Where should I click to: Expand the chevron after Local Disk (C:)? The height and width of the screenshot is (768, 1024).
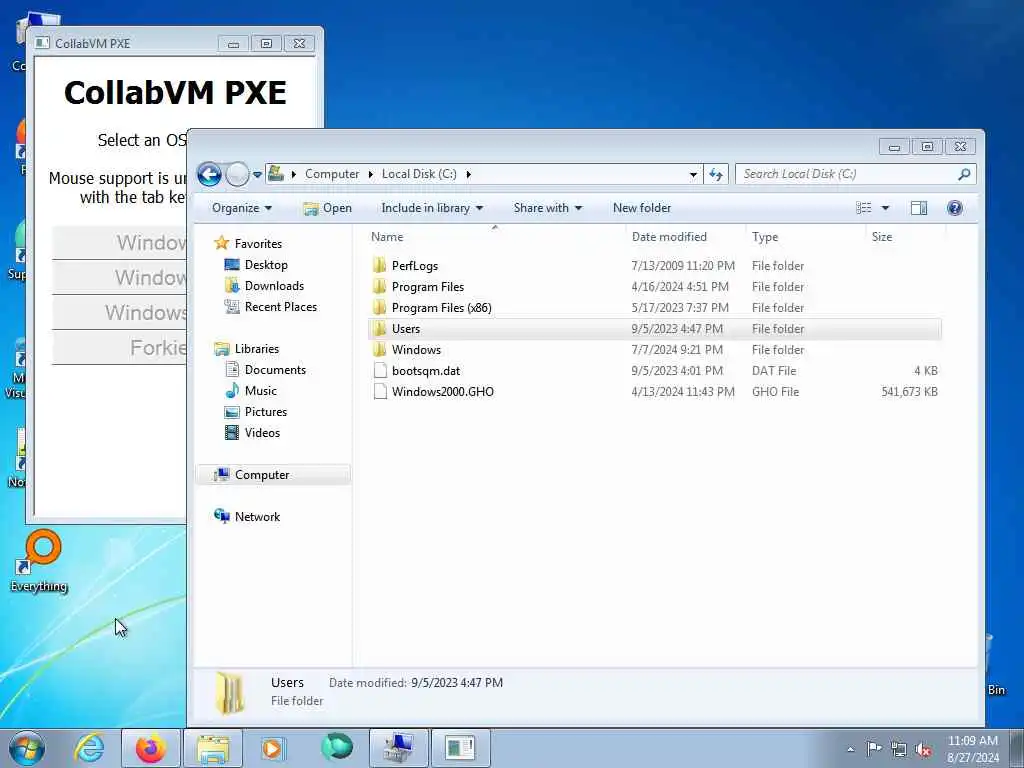point(468,174)
